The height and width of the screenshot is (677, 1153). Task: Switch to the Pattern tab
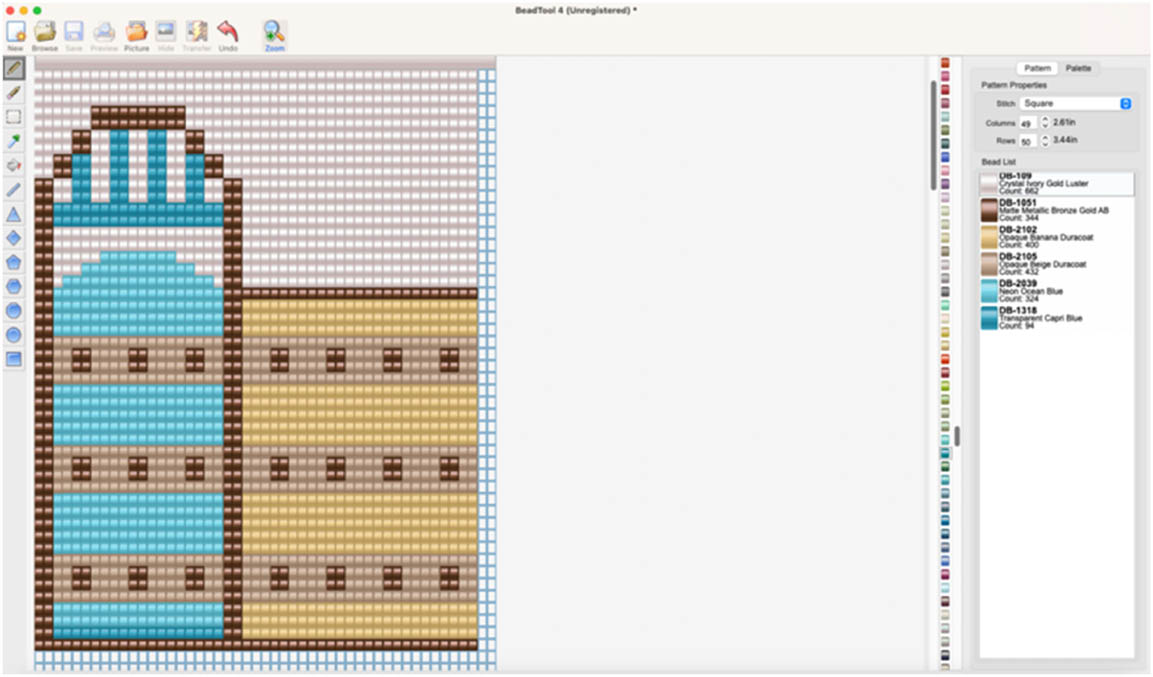coord(1037,68)
